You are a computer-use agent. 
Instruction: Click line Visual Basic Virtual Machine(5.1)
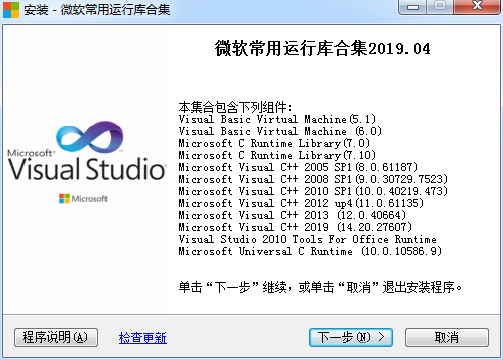click(x=277, y=119)
